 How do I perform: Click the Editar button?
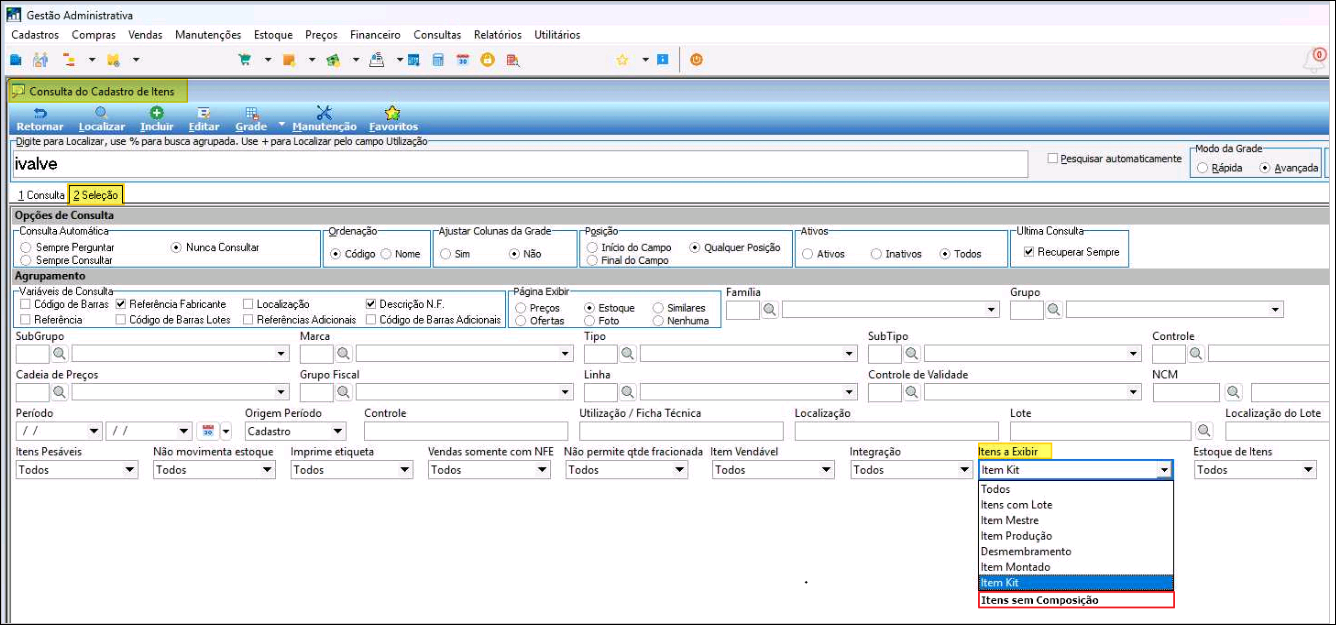coord(204,119)
